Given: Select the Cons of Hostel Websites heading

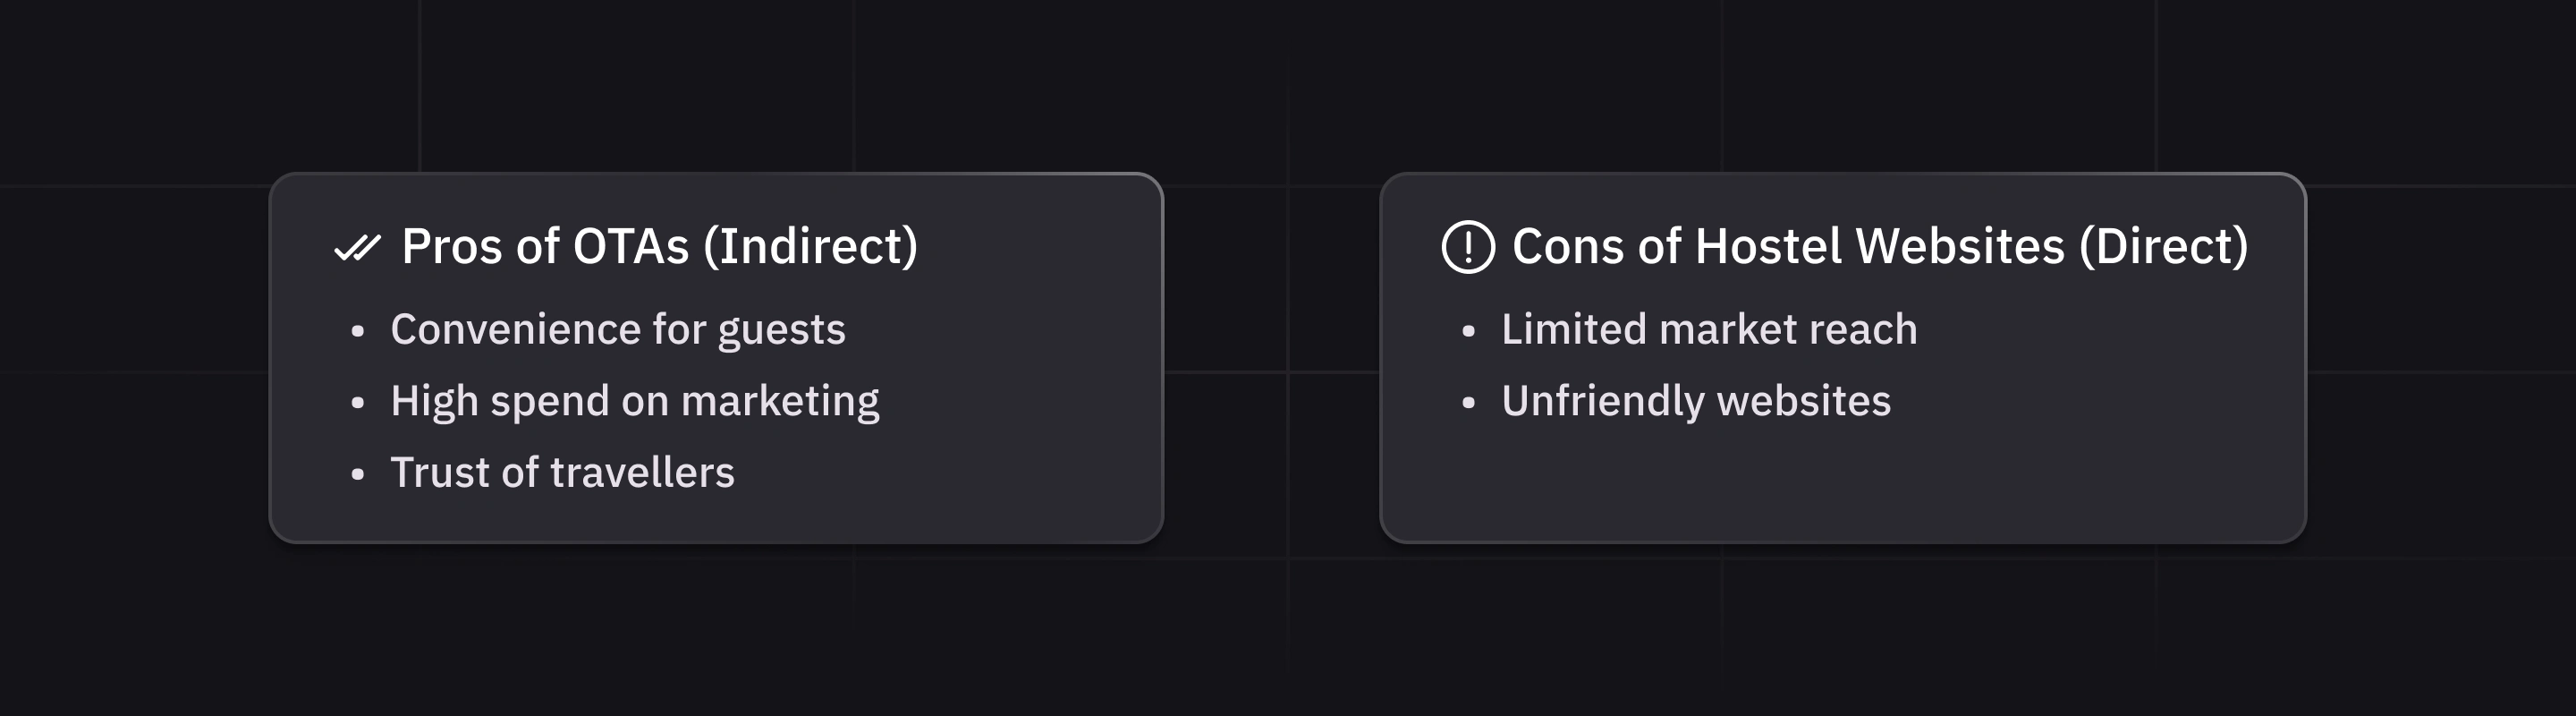Looking at the screenshot, I should coord(1879,247).
